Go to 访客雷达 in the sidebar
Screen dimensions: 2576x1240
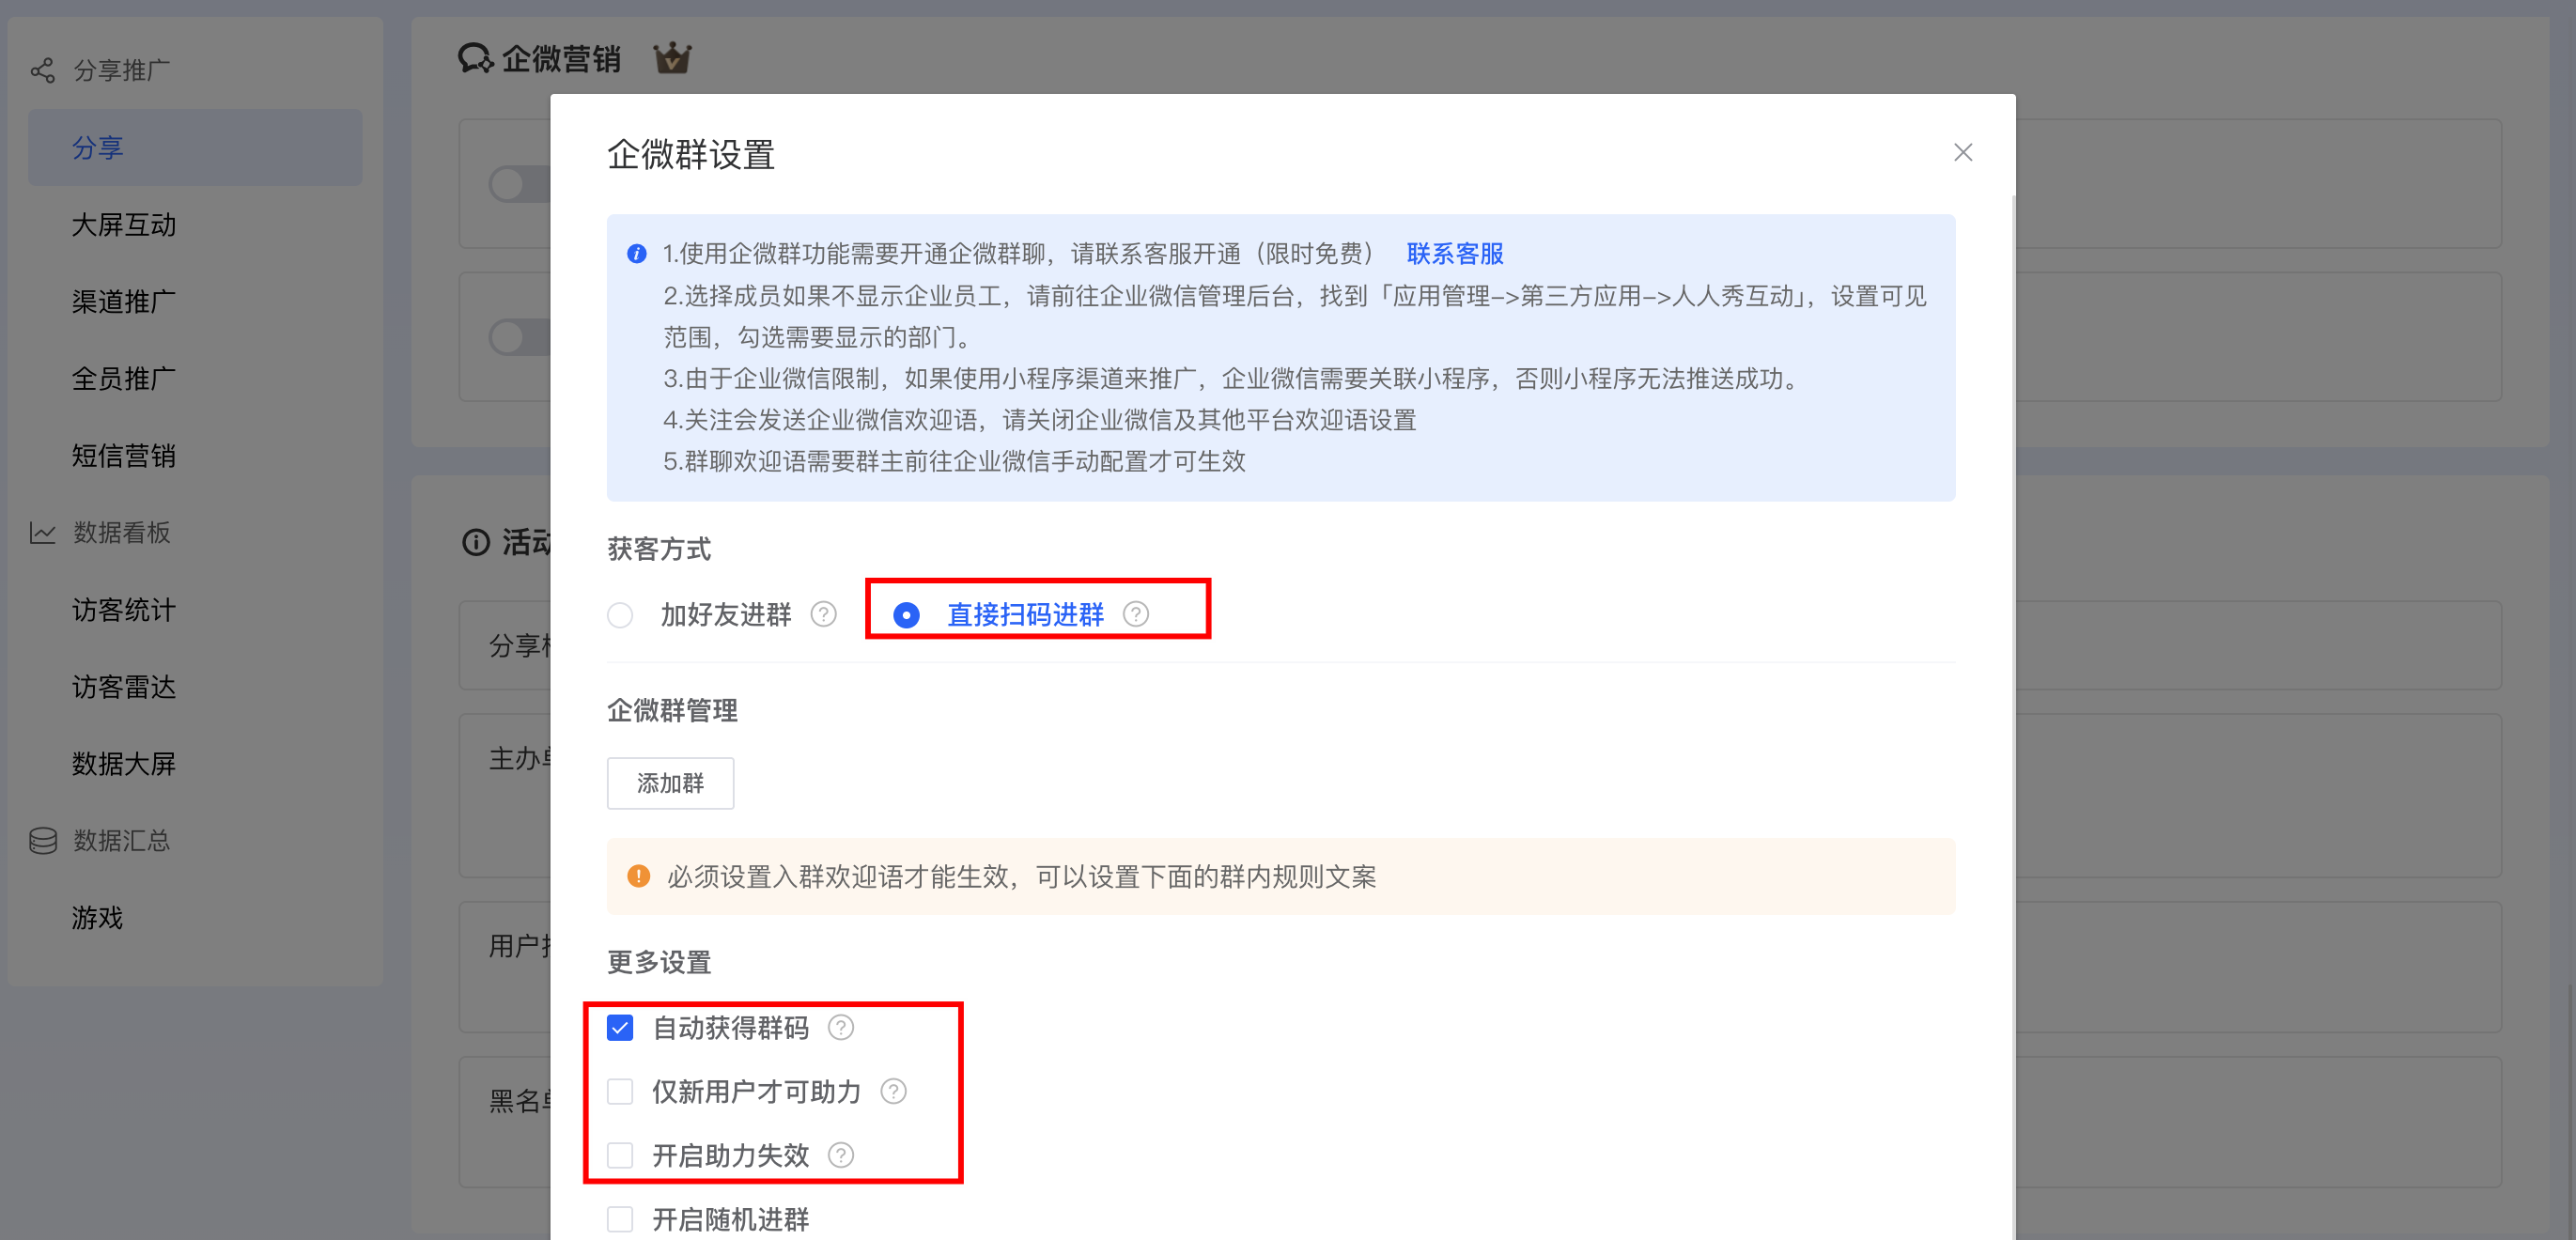124,687
